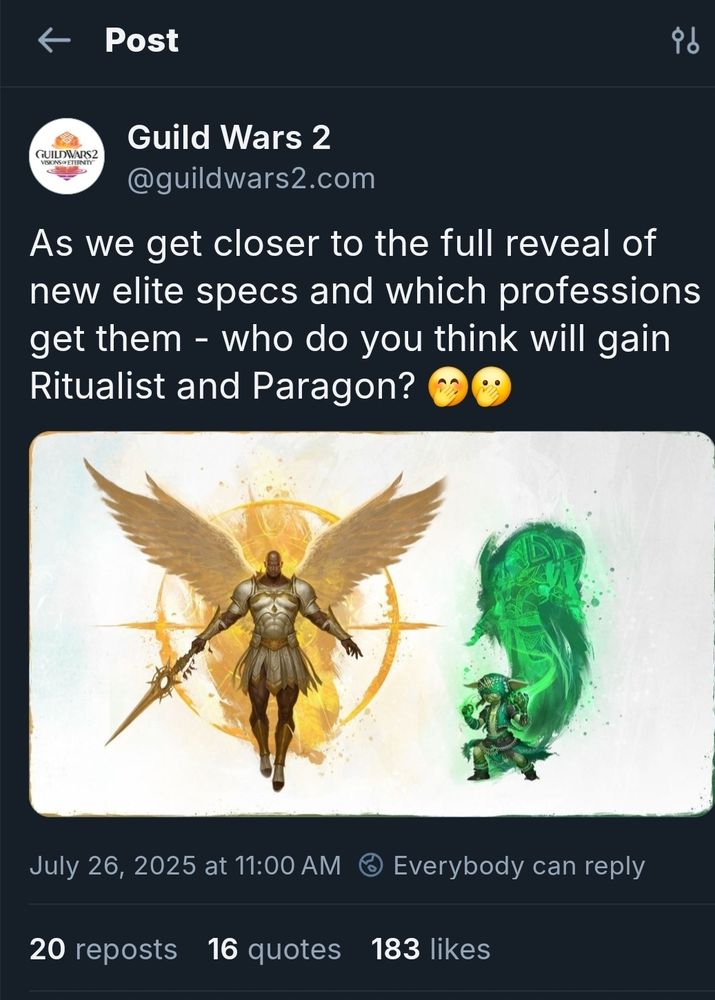Show the 183 likes list
The image size is (715, 1000).
pos(431,949)
